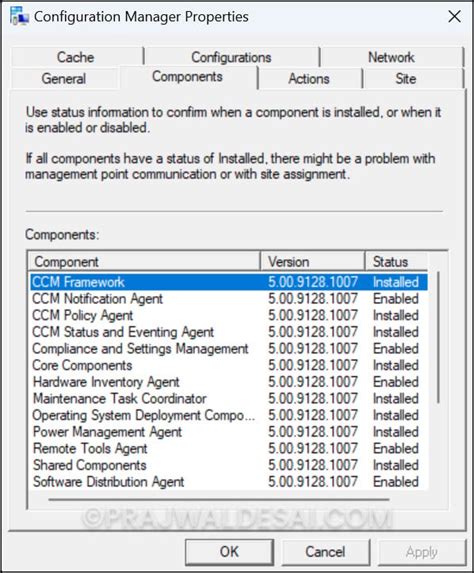
Task: Click version 5.00.9128.1007 of Core Components
Action: (313, 365)
